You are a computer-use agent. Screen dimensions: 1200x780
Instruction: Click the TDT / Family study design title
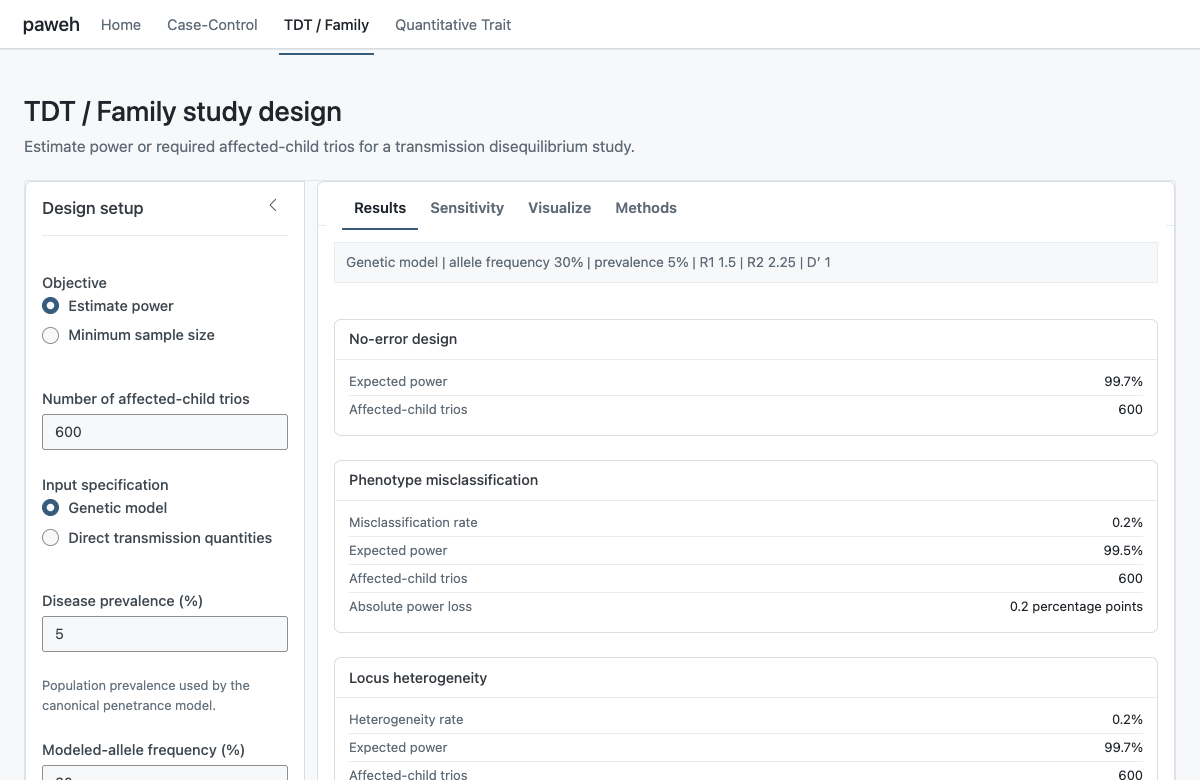[183, 111]
